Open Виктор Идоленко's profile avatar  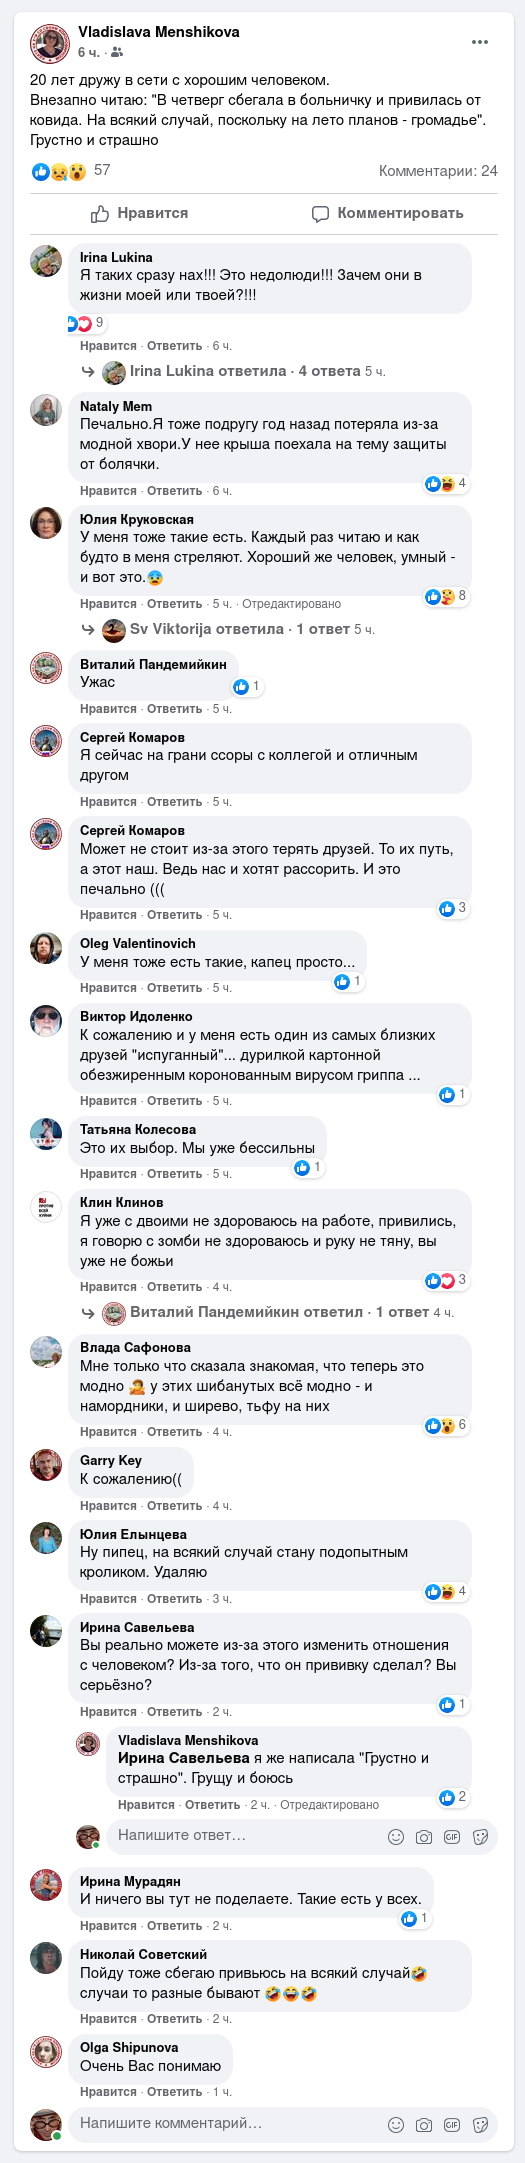(x=46, y=1020)
